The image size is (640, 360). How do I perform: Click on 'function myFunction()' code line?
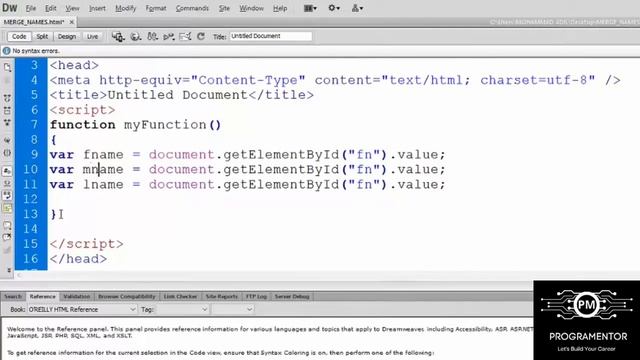coord(136,124)
